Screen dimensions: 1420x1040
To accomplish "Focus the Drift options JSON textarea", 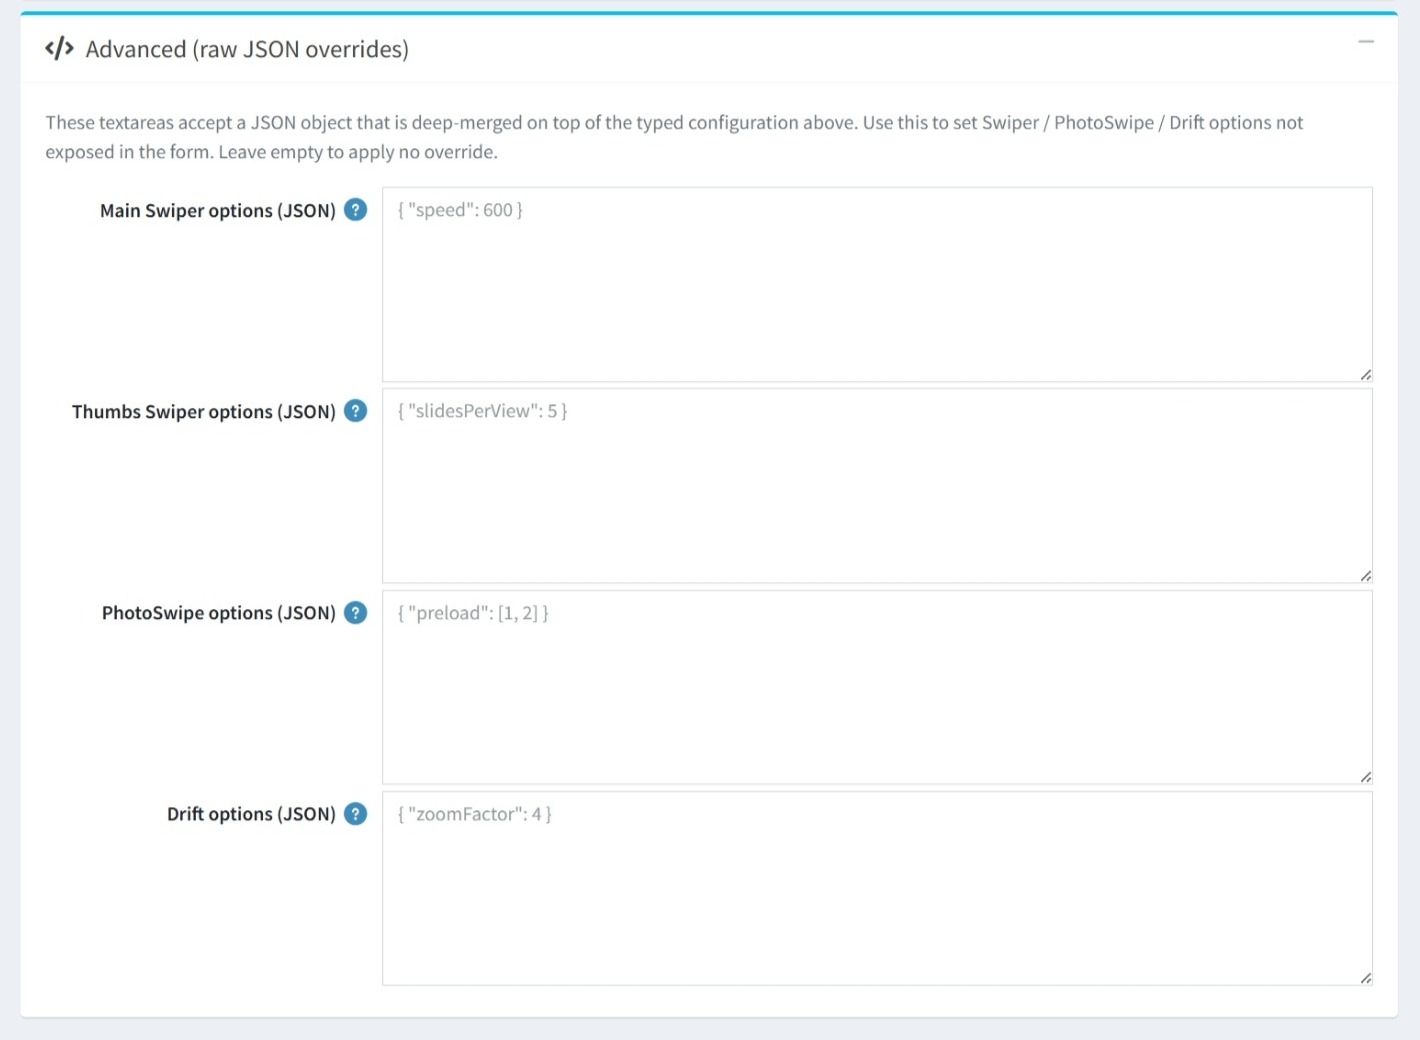I will tap(877, 888).
